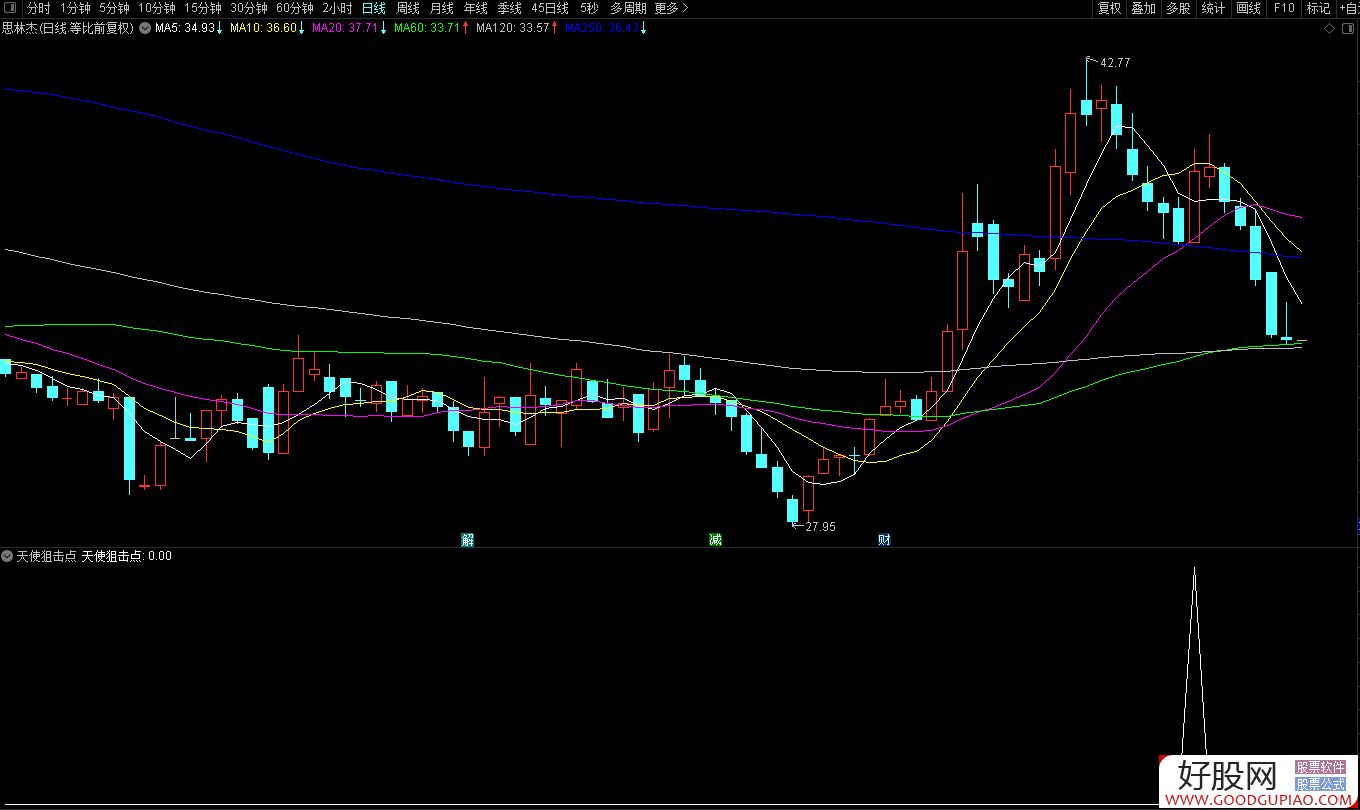Click the 天使狙击点: 0.00 indicator value
This screenshot has width=1360, height=810.
coord(126,556)
